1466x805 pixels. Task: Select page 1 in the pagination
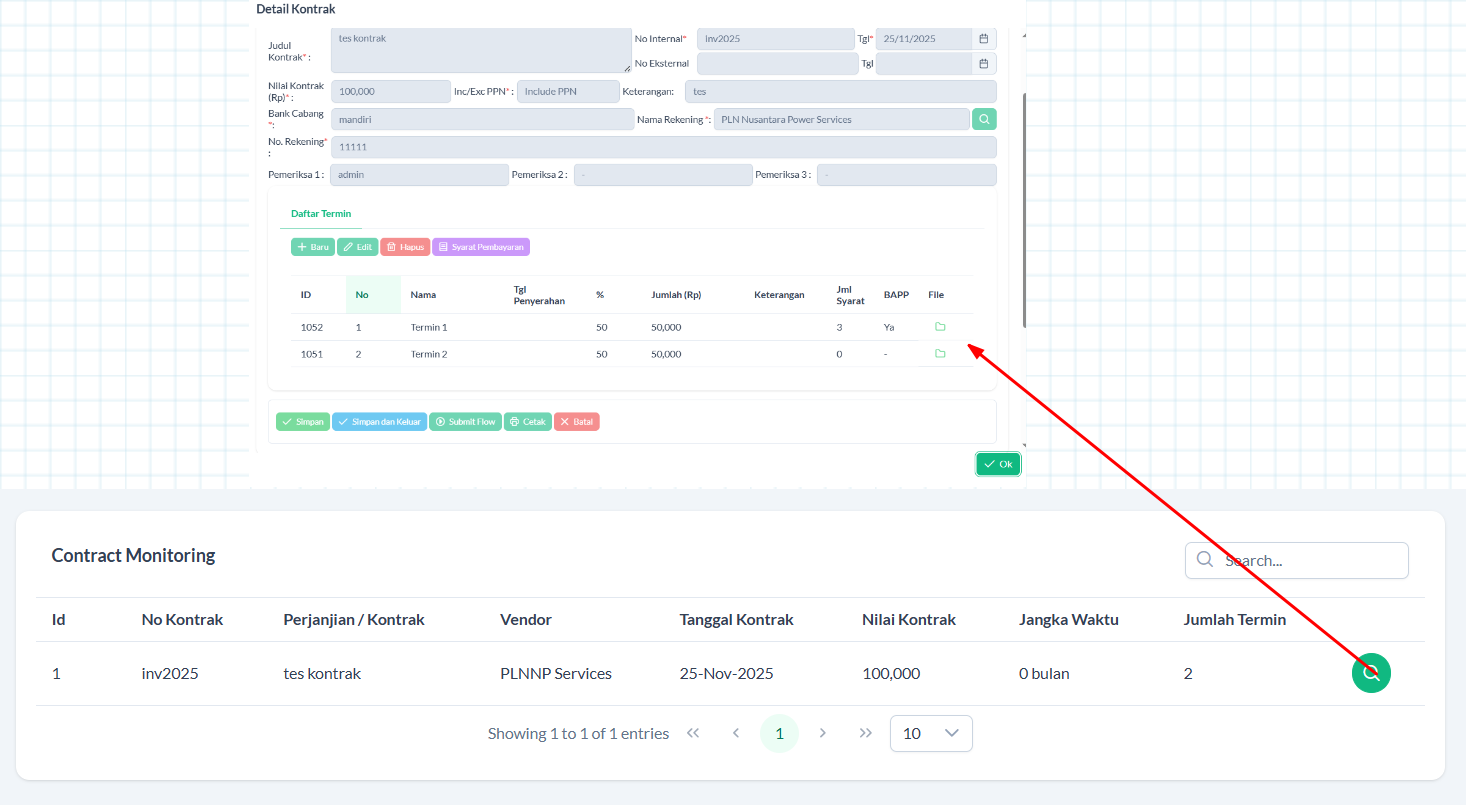[779, 733]
